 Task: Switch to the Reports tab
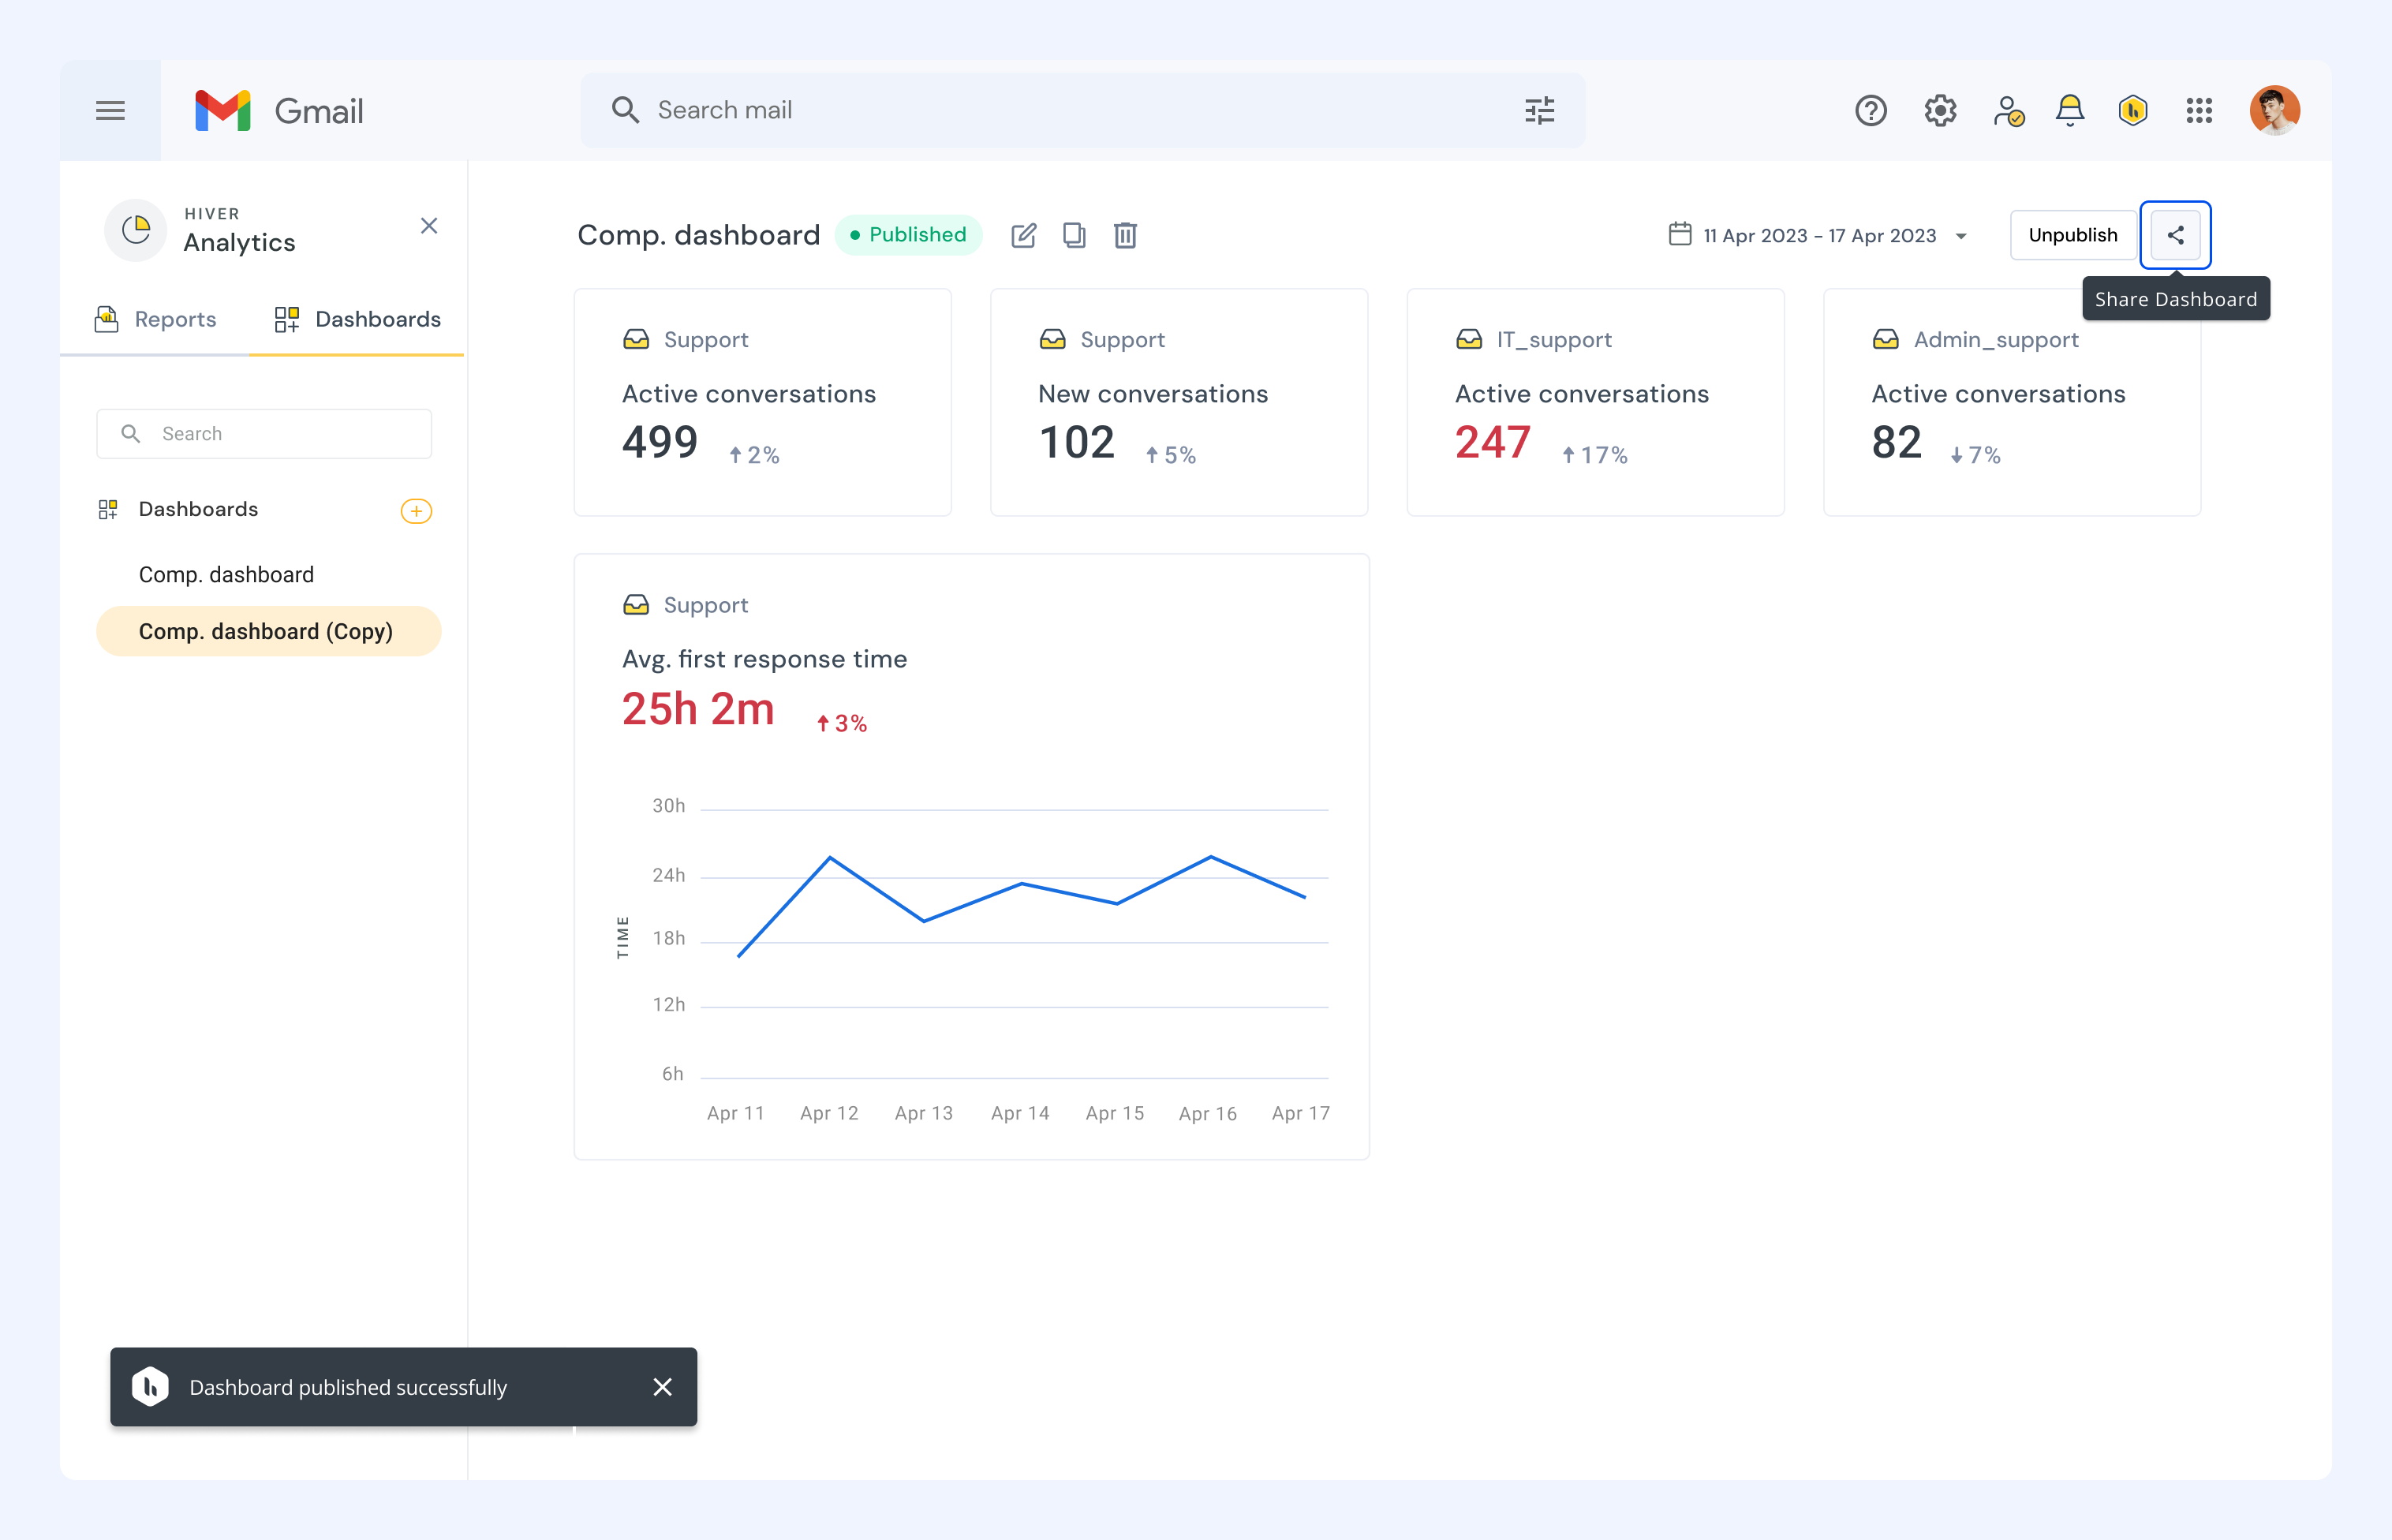click(x=155, y=319)
